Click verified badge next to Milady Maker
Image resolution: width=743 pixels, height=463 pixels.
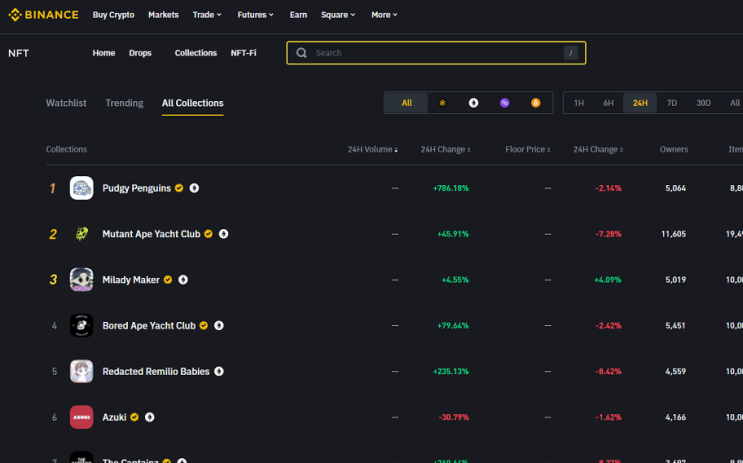168,280
